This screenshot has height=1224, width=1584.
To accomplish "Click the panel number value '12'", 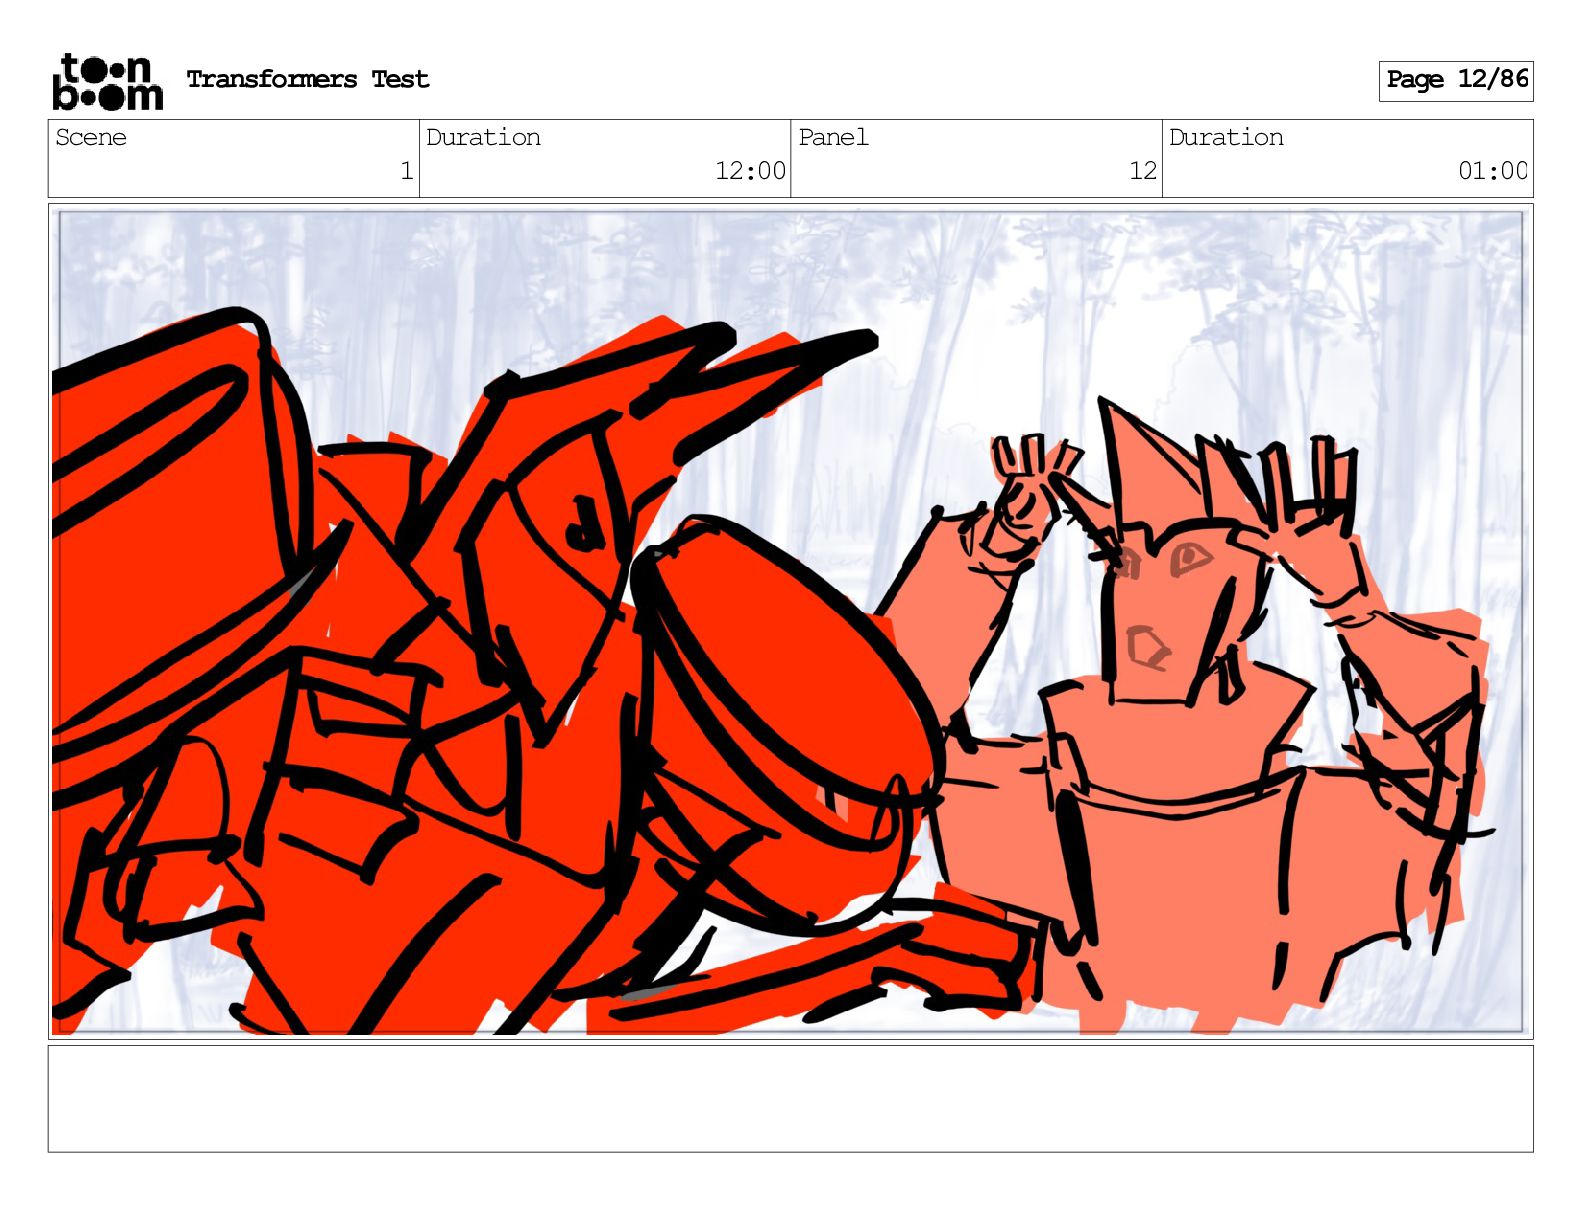I will [1143, 171].
